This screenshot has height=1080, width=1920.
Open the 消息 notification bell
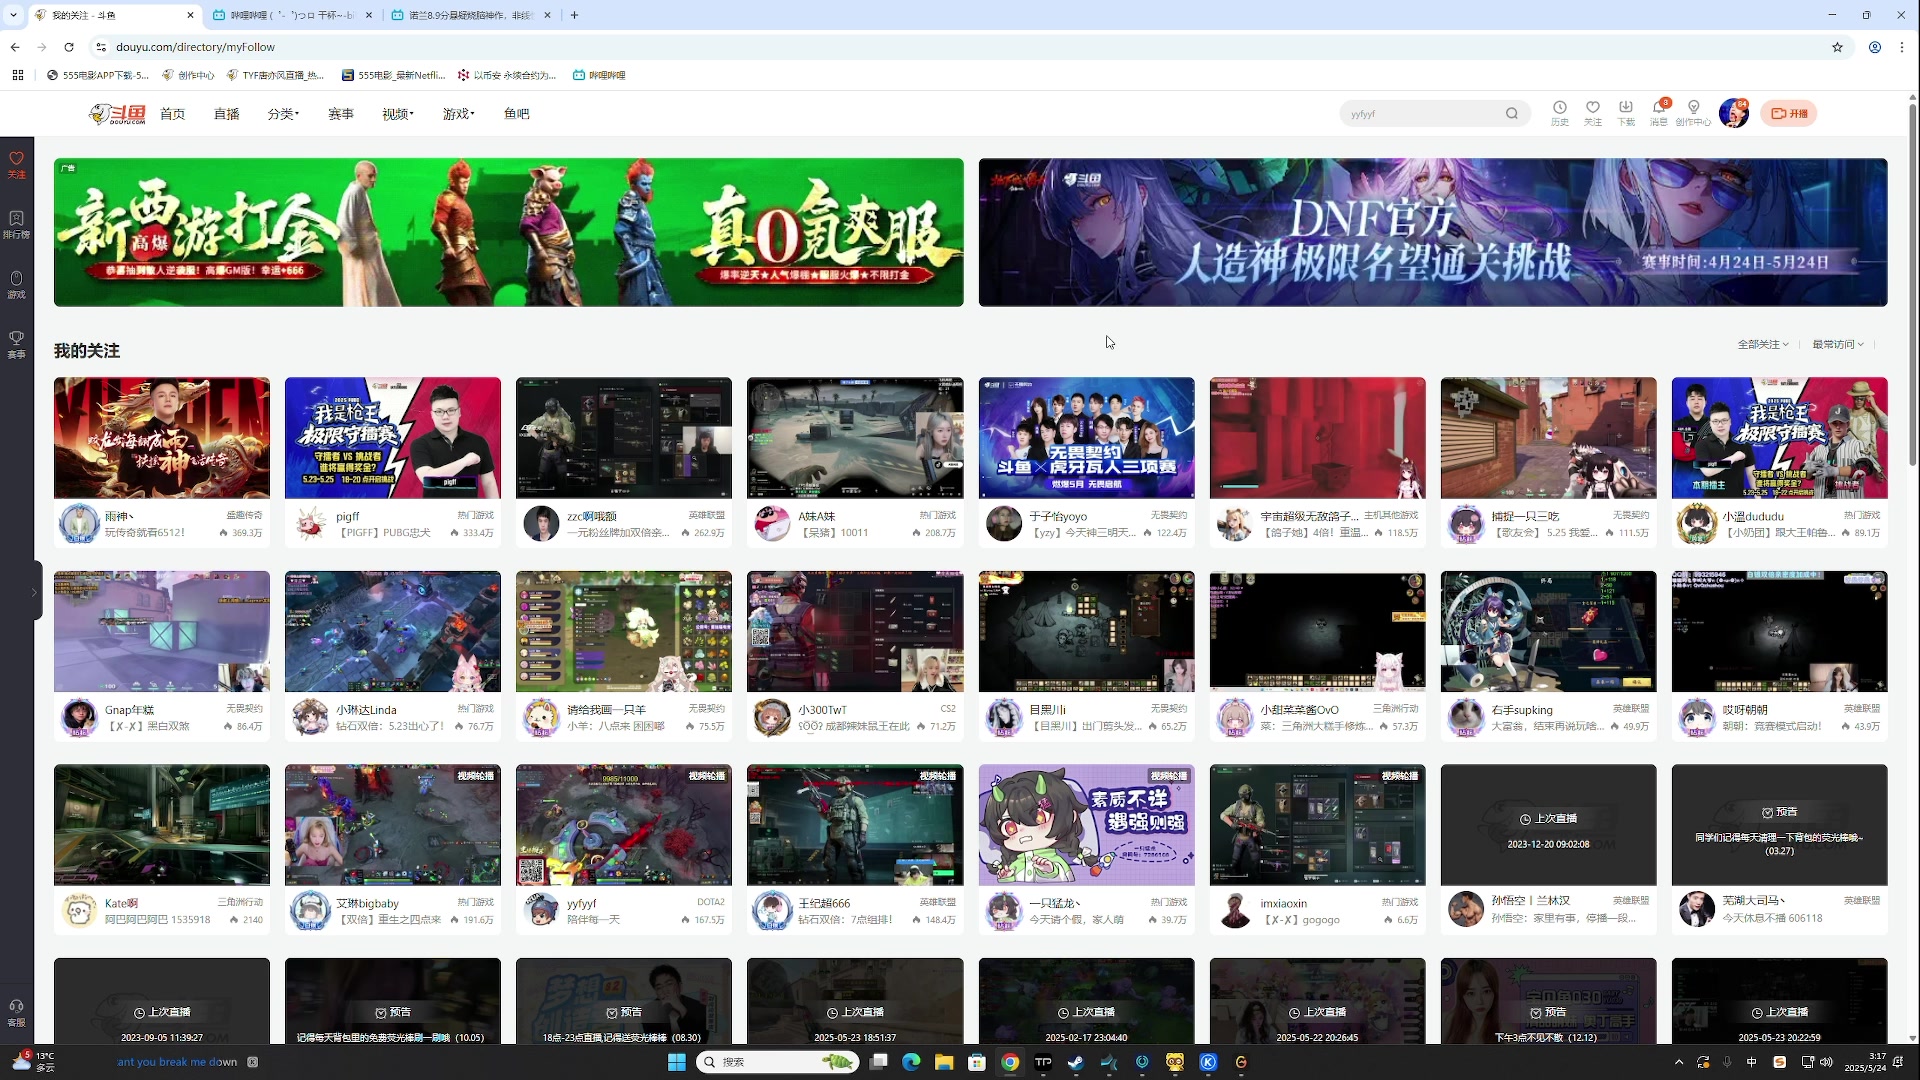point(1659,113)
